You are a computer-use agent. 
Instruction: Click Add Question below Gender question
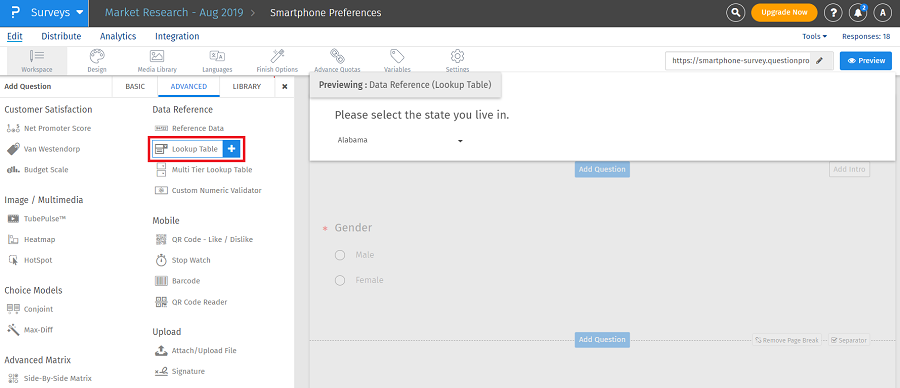[x=602, y=340]
